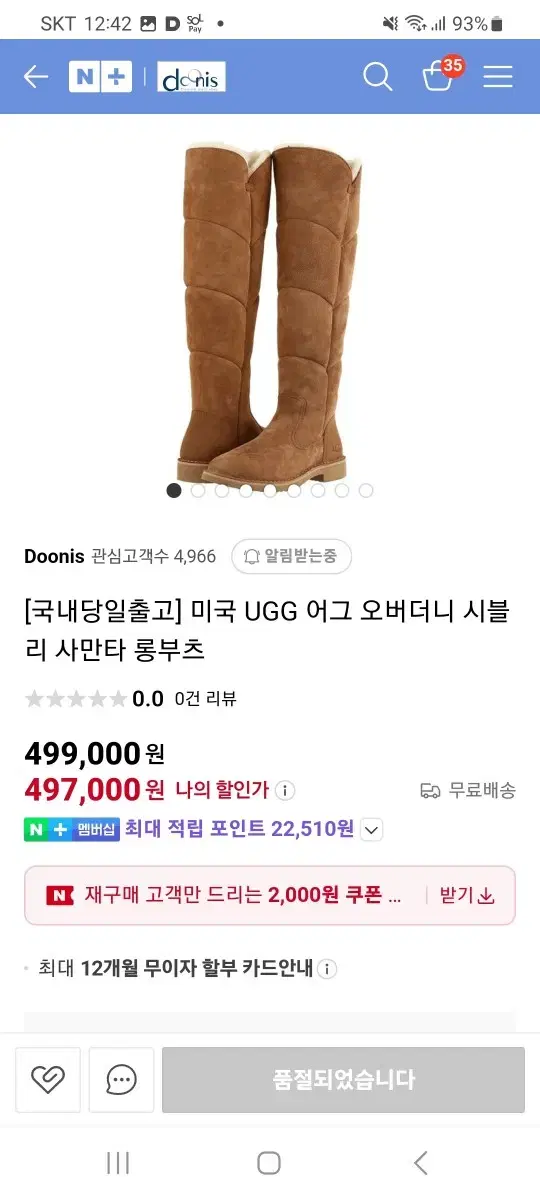Tap the search magnifier icon

pos(378,76)
